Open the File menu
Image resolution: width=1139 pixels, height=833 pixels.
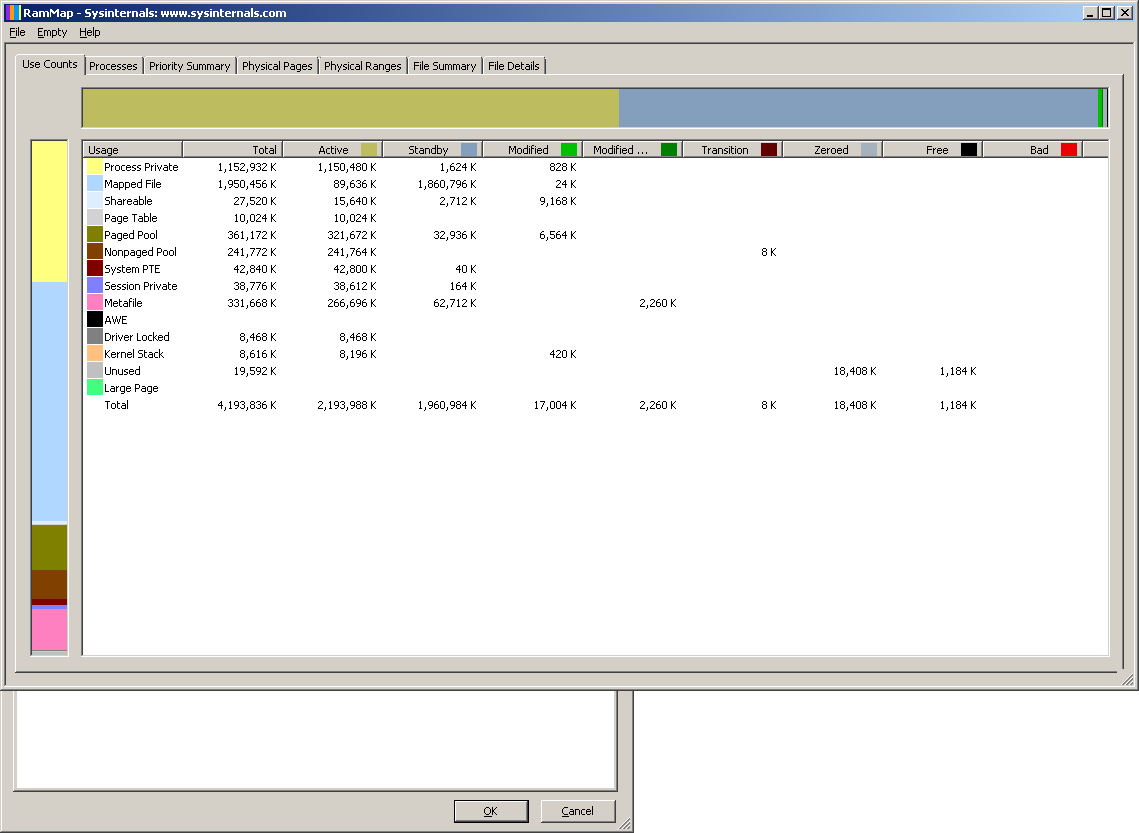coord(17,32)
